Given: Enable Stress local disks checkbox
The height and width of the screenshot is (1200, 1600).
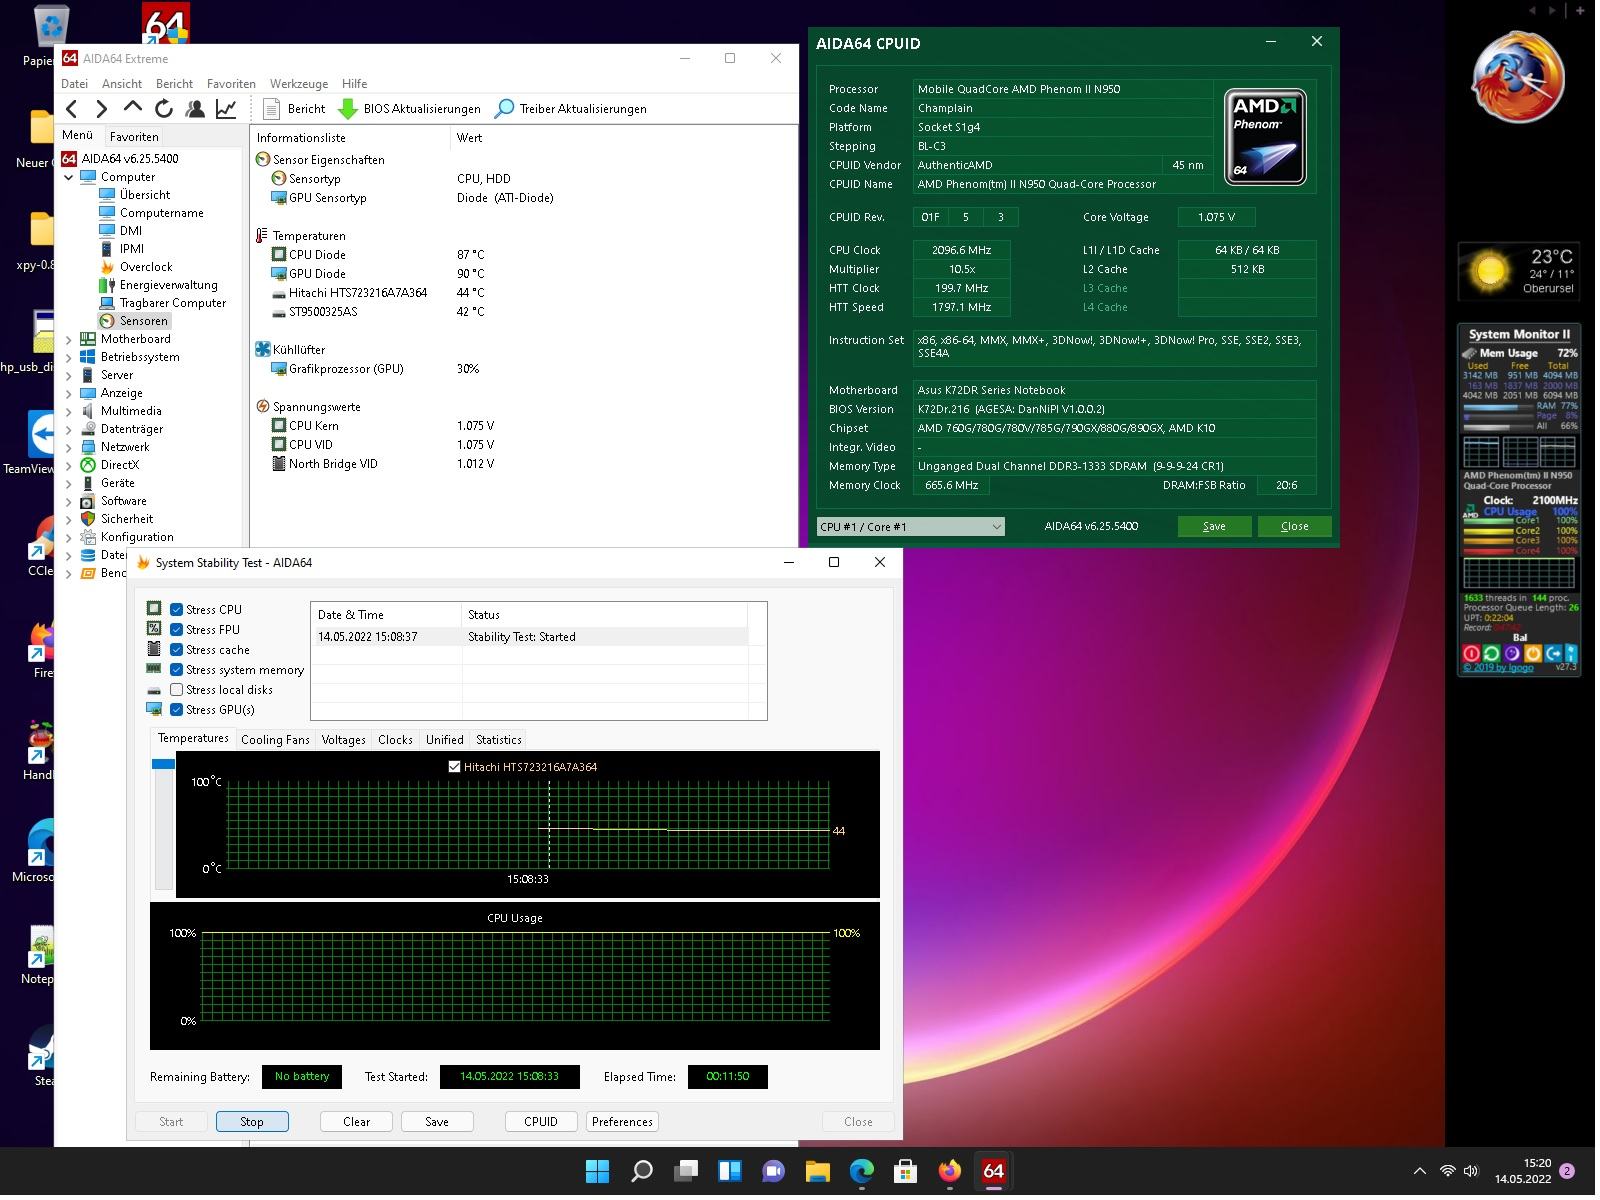Looking at the screenshot, I should click(x=176, y=690).
